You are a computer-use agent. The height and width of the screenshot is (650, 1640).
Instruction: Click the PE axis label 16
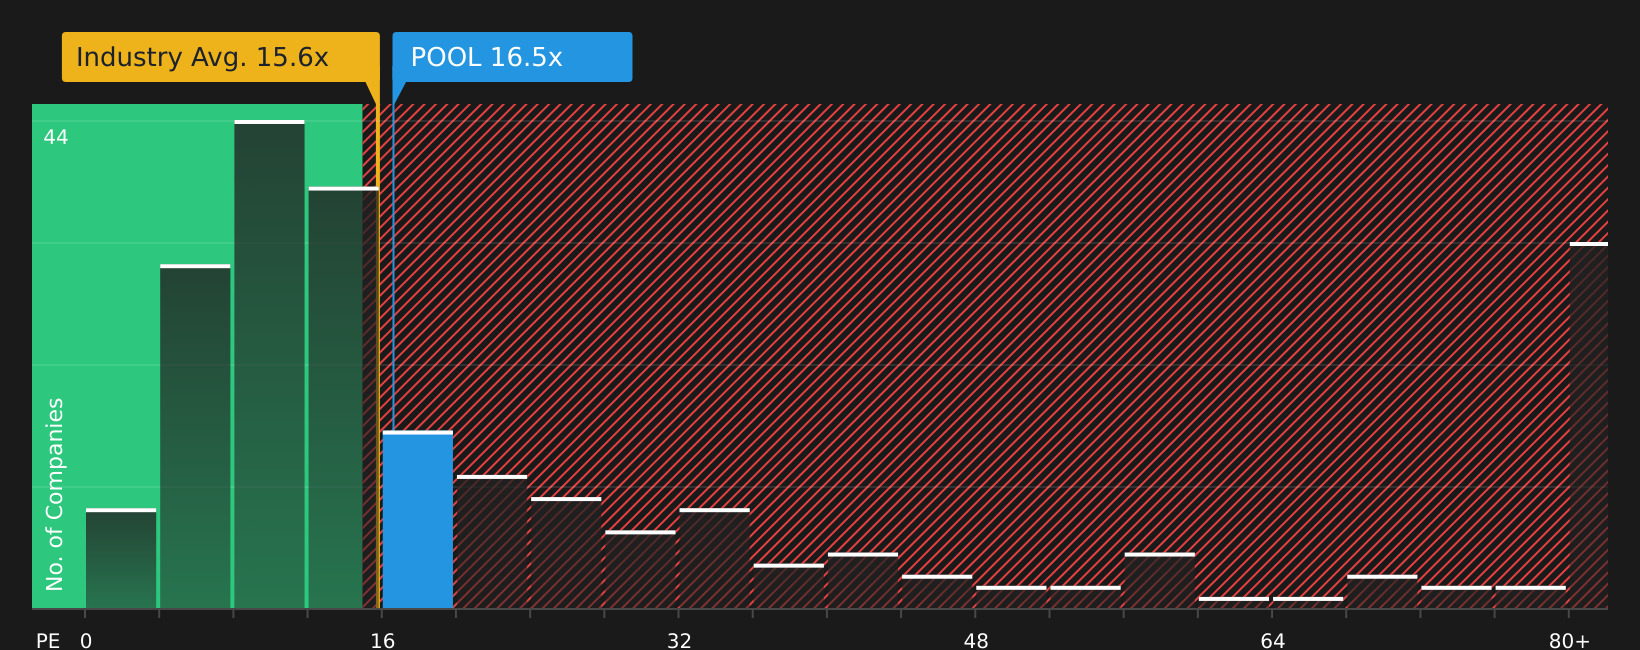383,640
